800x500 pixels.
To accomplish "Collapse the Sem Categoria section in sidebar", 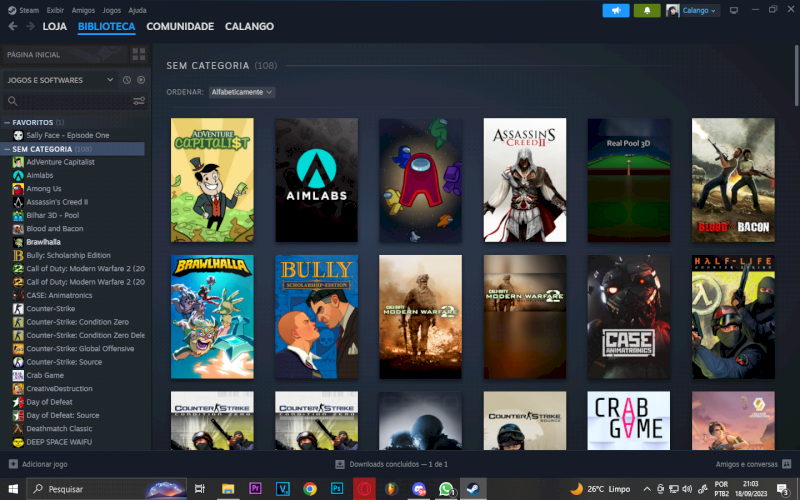I will pyautogui.click(x=7, y=149).
